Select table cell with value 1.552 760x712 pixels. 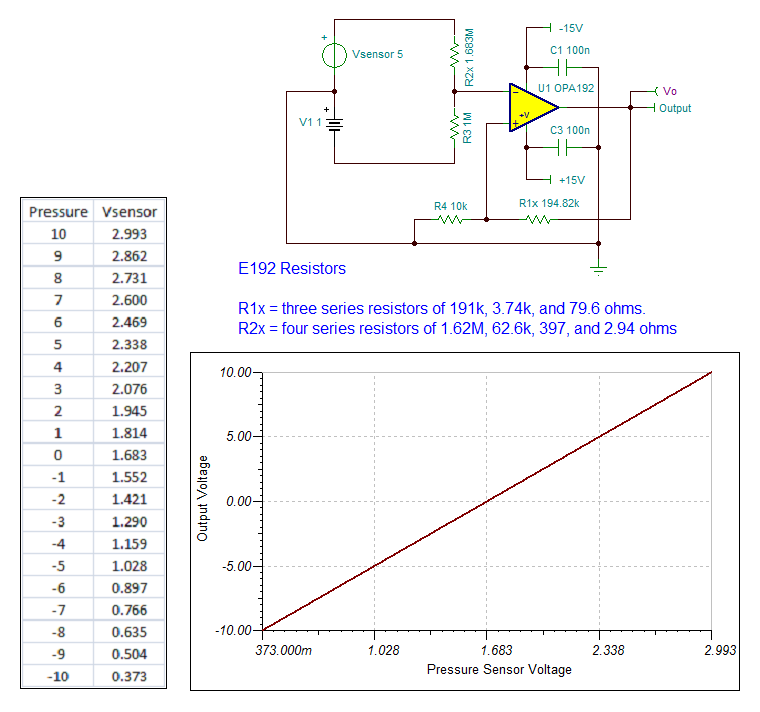point(129,477)
